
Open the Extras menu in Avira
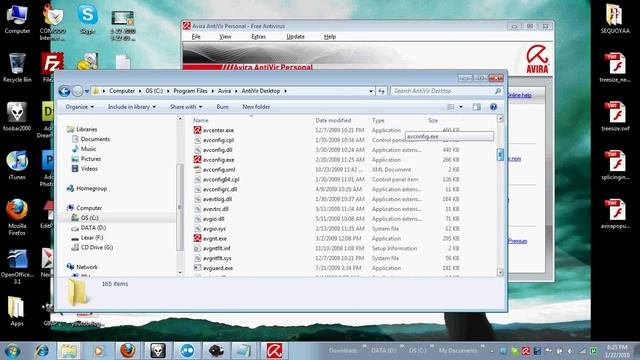pos(258,36)
